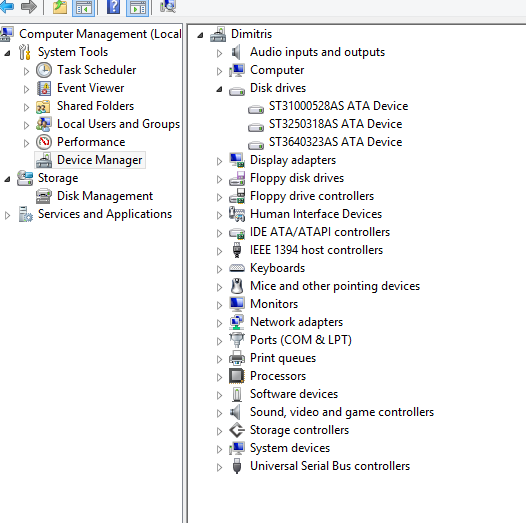Select ST31000528AS ATA Device disk icon

256,108
